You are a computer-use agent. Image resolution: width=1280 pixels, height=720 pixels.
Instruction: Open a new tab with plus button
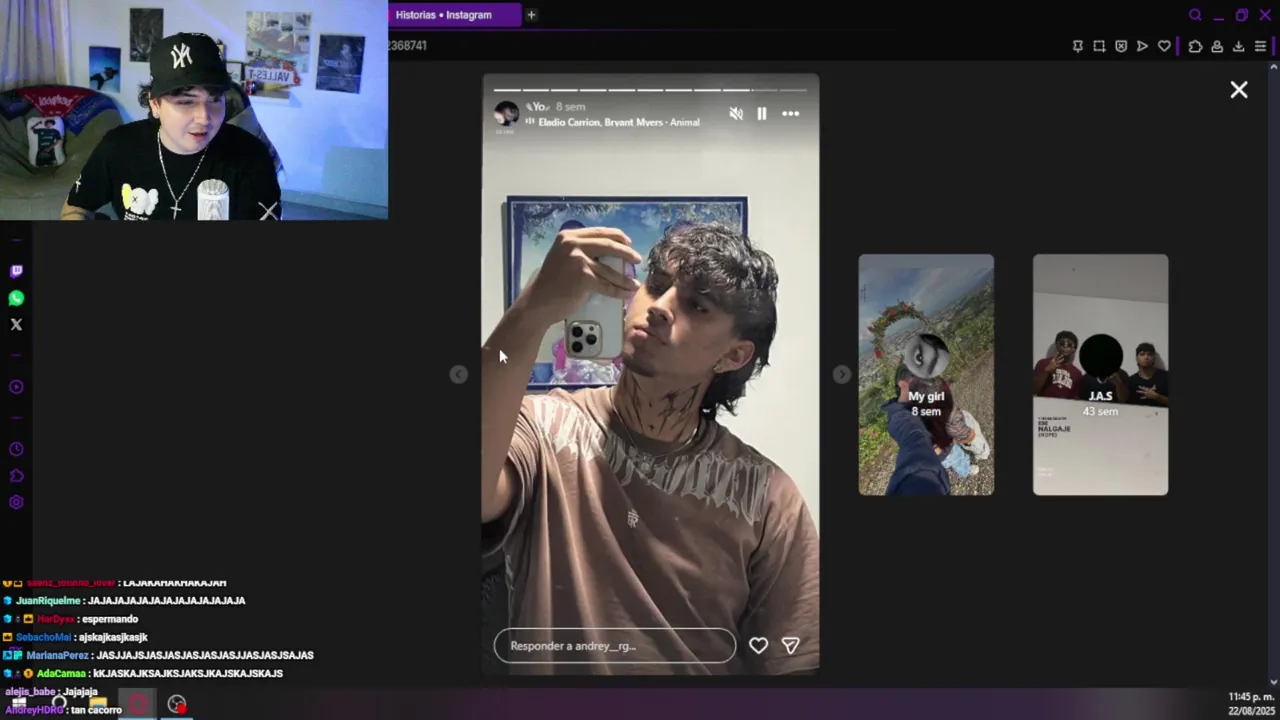pos(531,15)
